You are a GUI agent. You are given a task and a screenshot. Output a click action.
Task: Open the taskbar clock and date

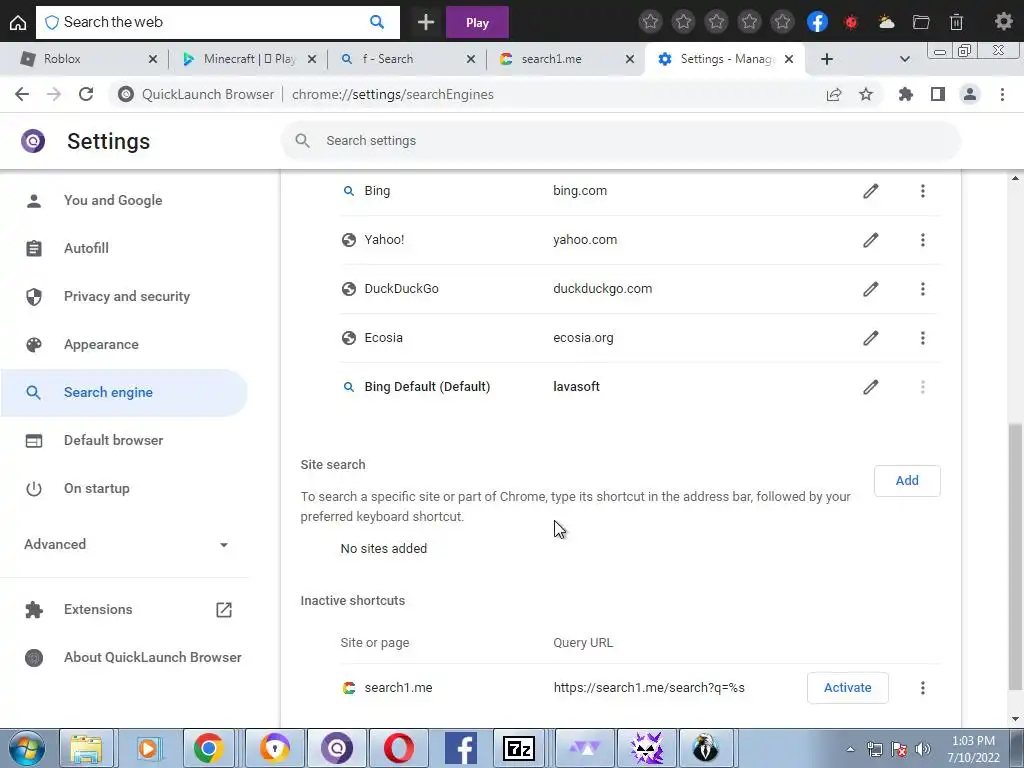coord(974,749)
